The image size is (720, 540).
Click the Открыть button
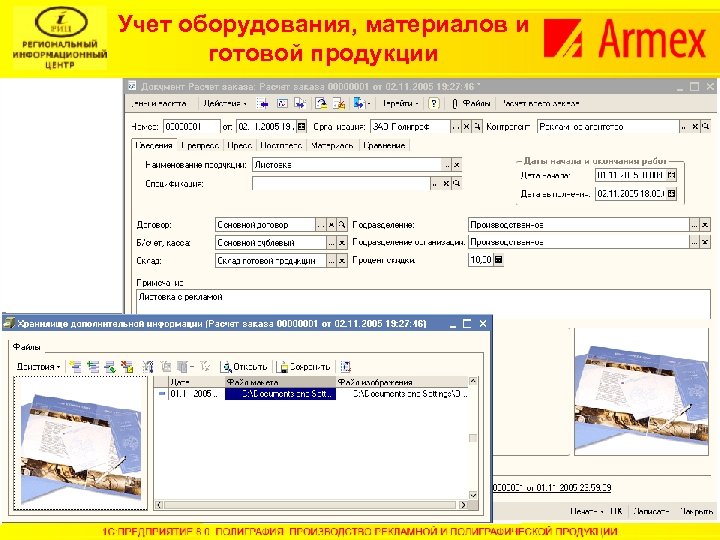pos(244,366)
